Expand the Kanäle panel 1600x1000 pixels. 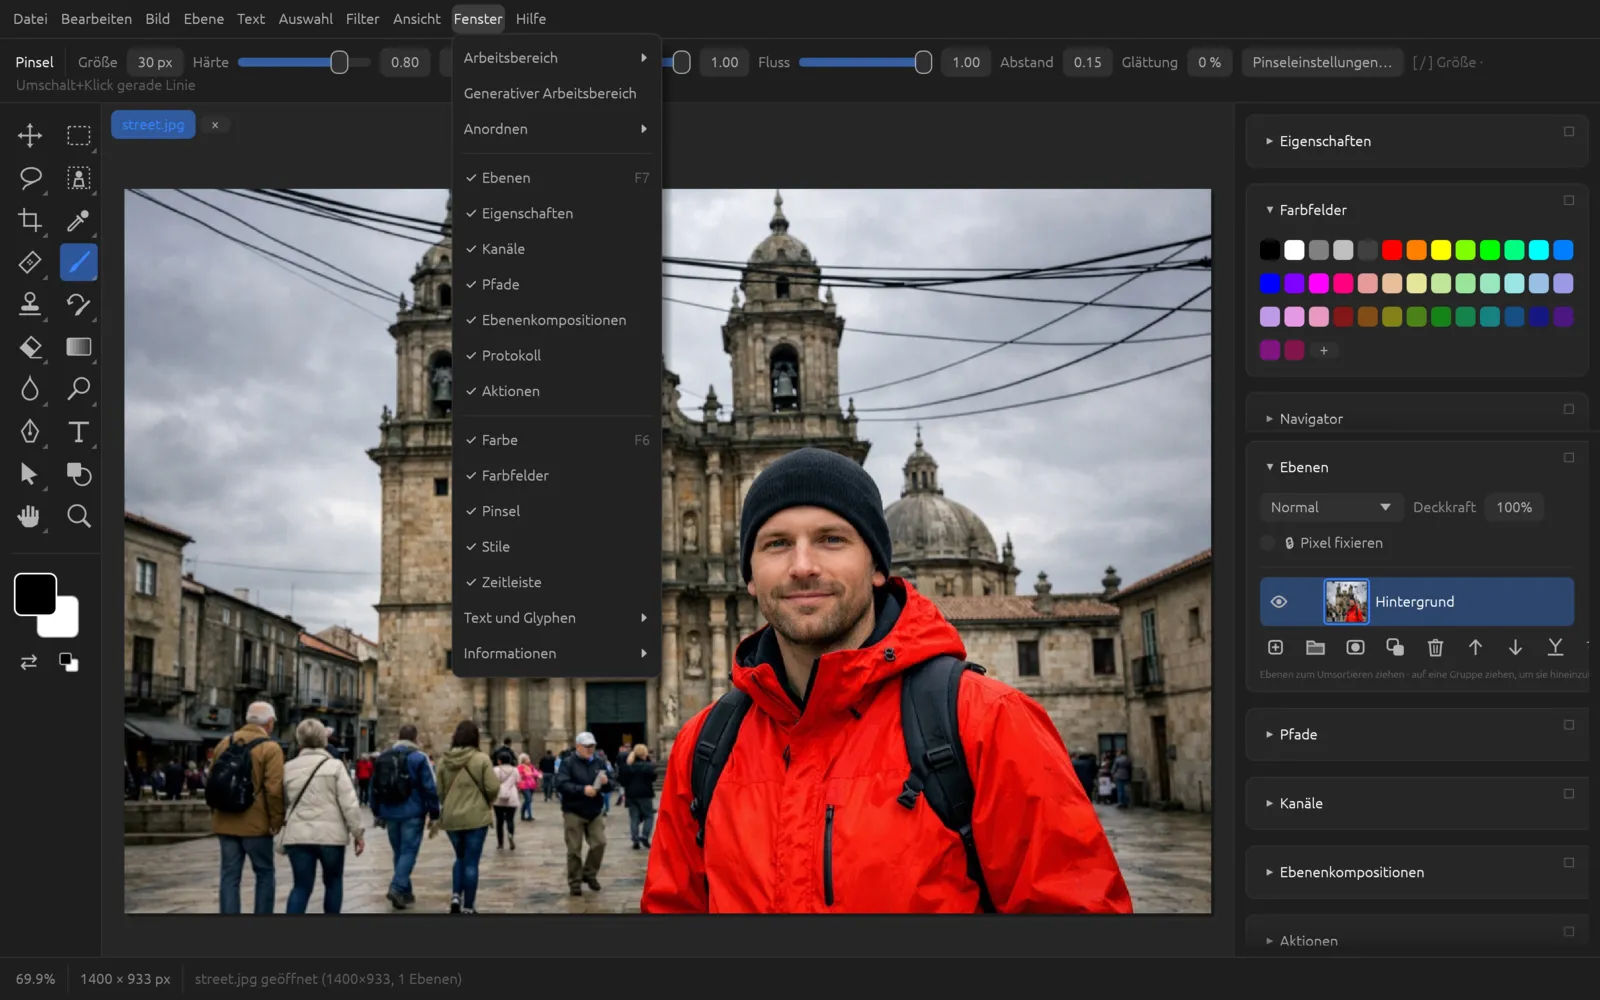pyautogui.click(x=1301, y=803)
